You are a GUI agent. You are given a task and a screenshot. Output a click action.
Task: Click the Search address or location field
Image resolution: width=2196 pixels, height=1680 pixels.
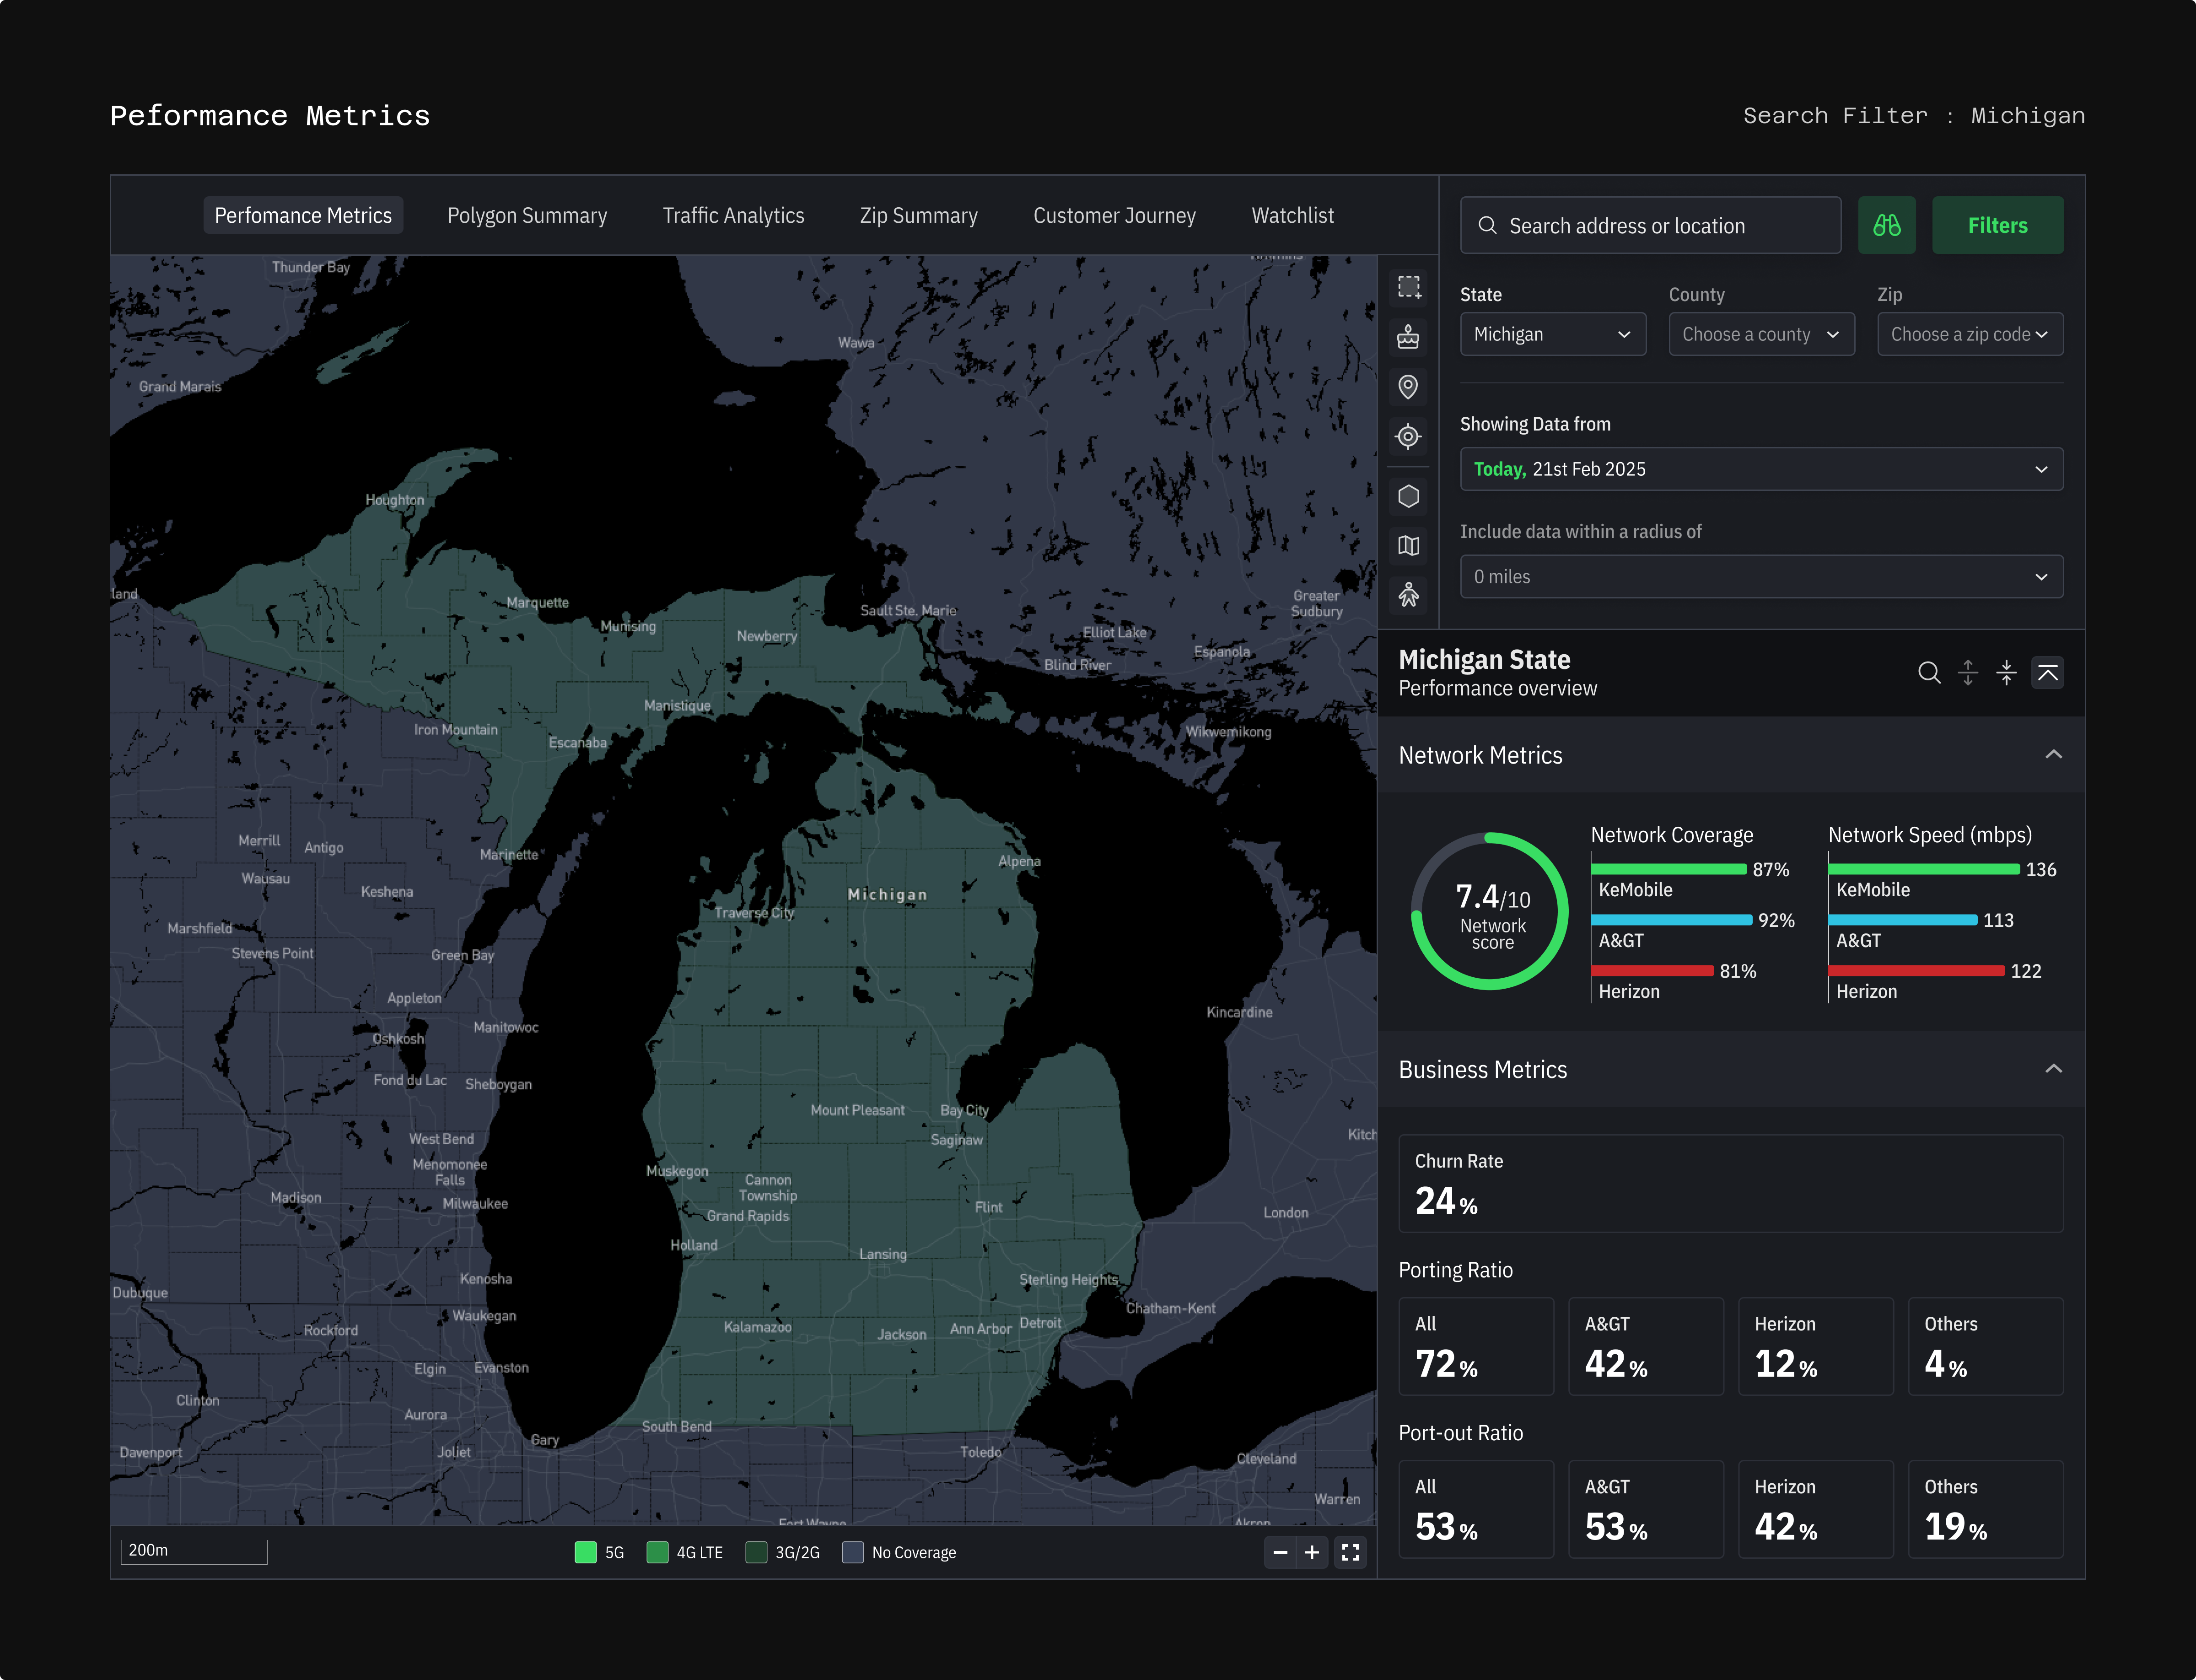coord(1650,226)
